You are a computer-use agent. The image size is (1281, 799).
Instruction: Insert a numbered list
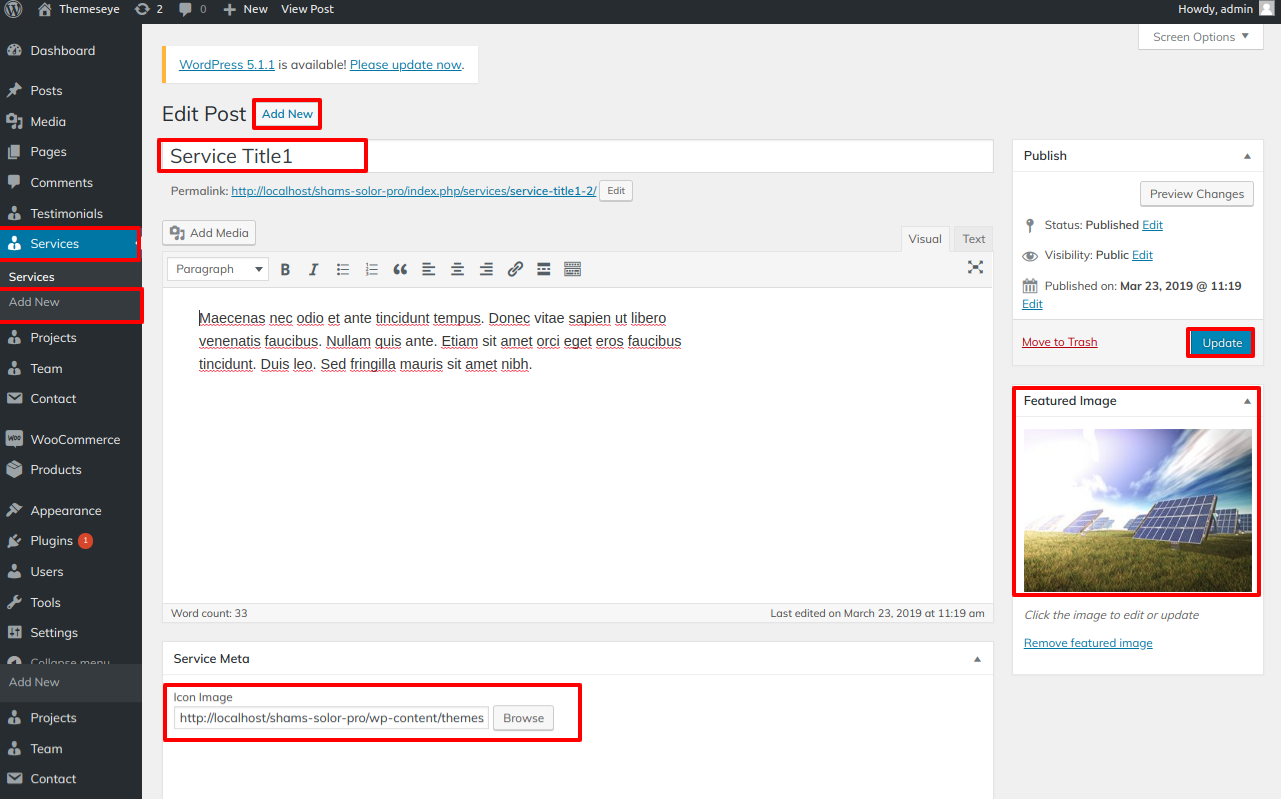372,269
